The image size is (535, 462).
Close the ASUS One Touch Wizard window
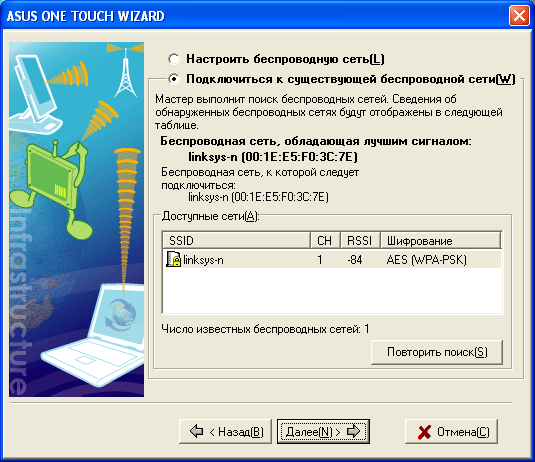coord(519,16)
